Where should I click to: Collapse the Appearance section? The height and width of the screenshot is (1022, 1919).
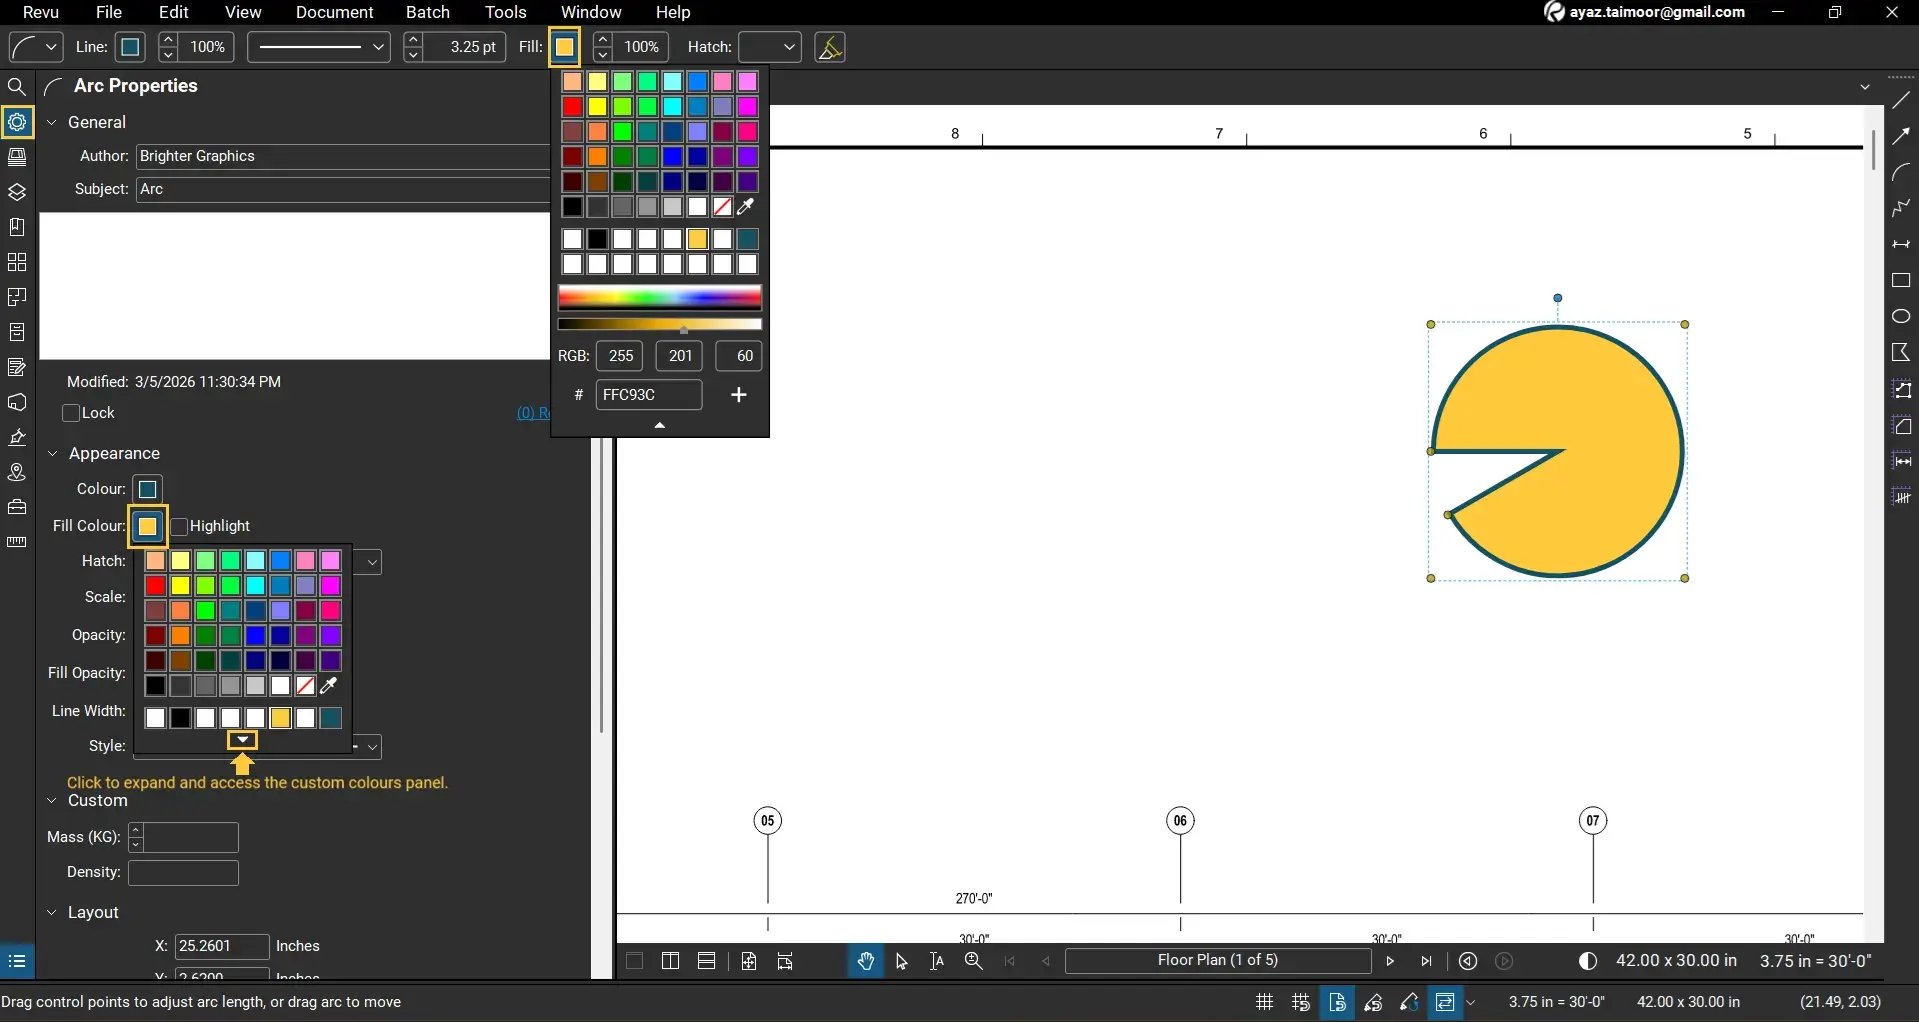53,453
